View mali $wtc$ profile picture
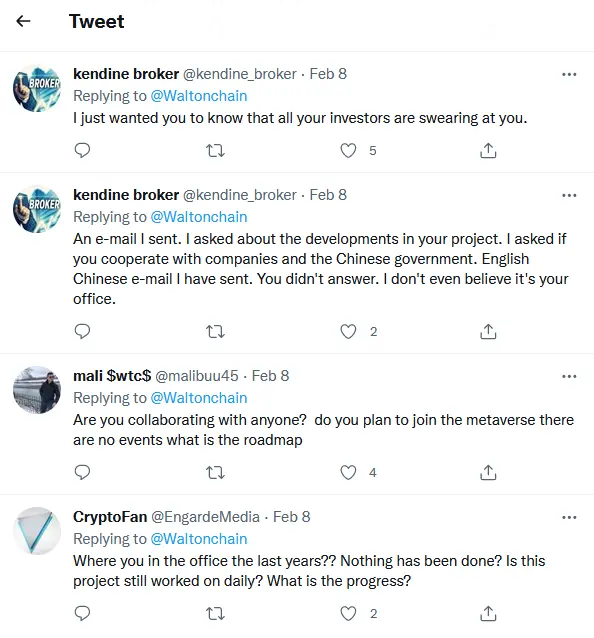The image size is (594, 638). coord(37,390)
